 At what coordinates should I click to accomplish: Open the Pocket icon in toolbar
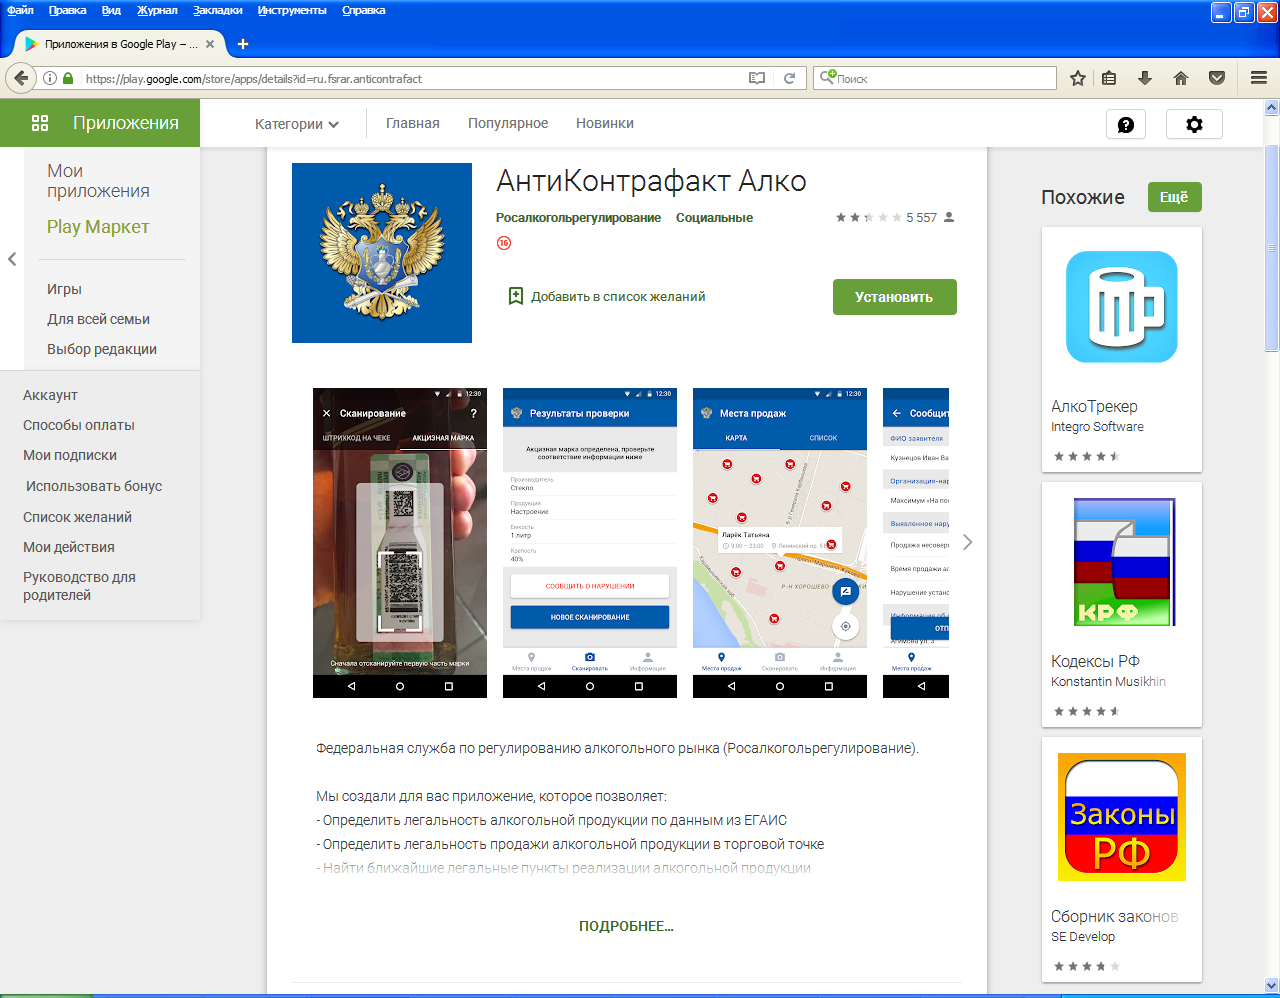(1217, 78)
